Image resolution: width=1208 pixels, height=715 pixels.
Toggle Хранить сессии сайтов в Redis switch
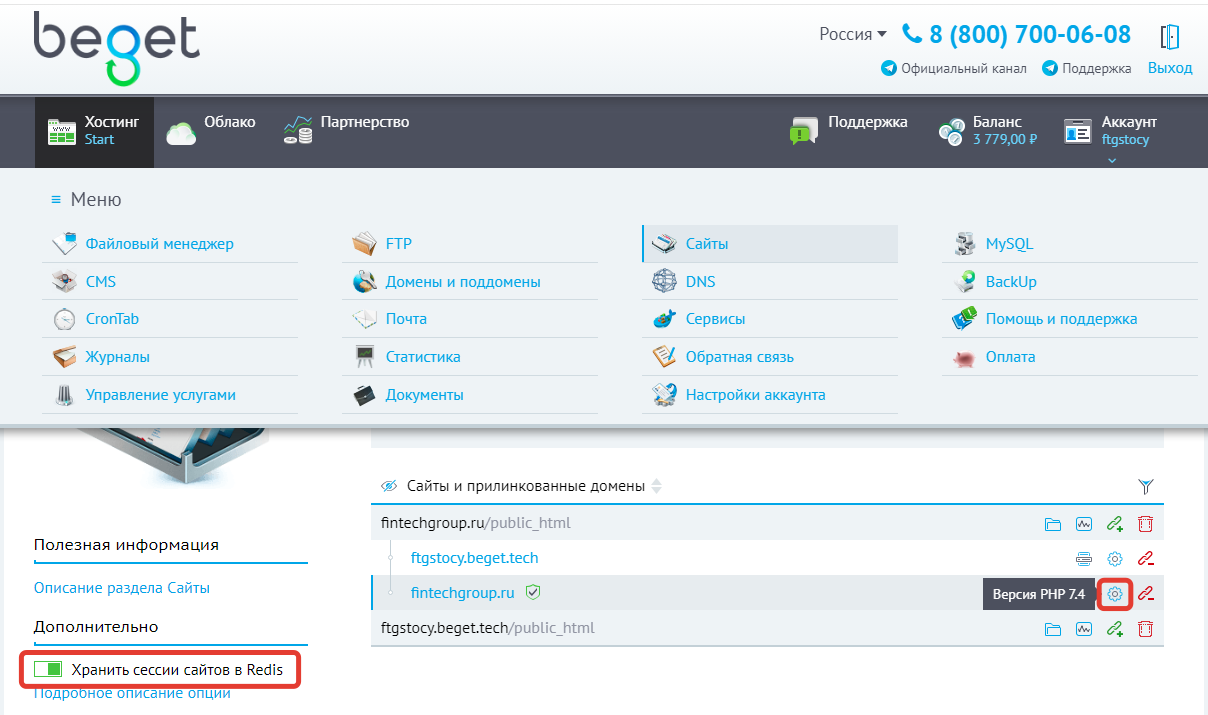48,669
